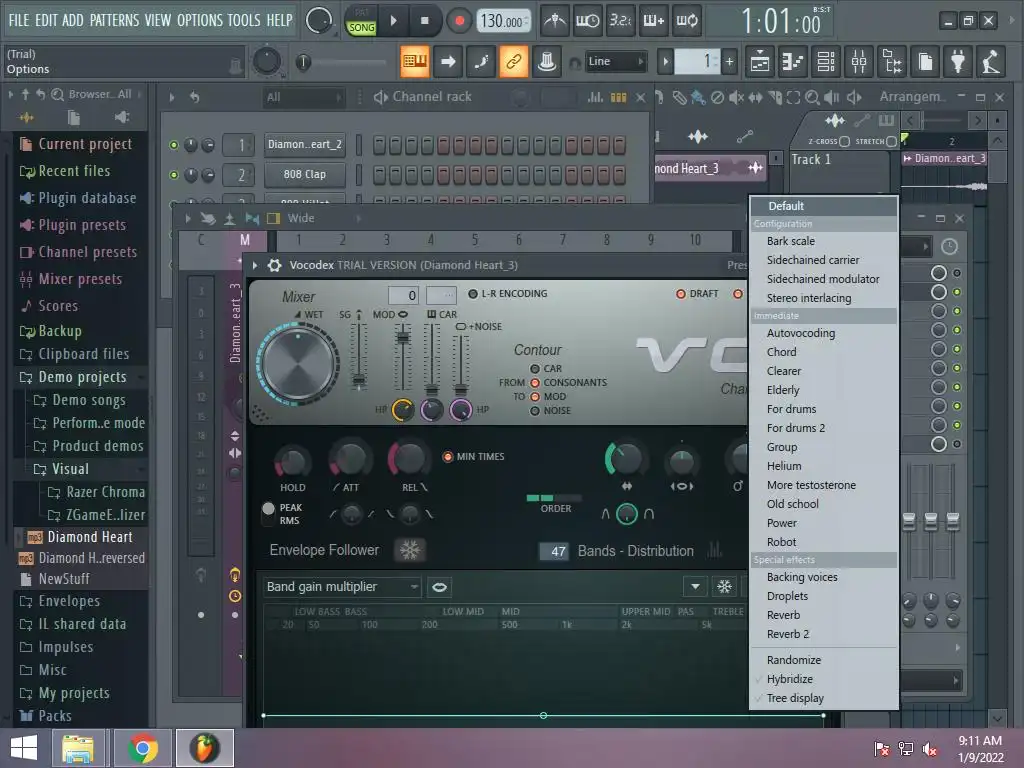Click the Play button in transport

tap(394, 21)
